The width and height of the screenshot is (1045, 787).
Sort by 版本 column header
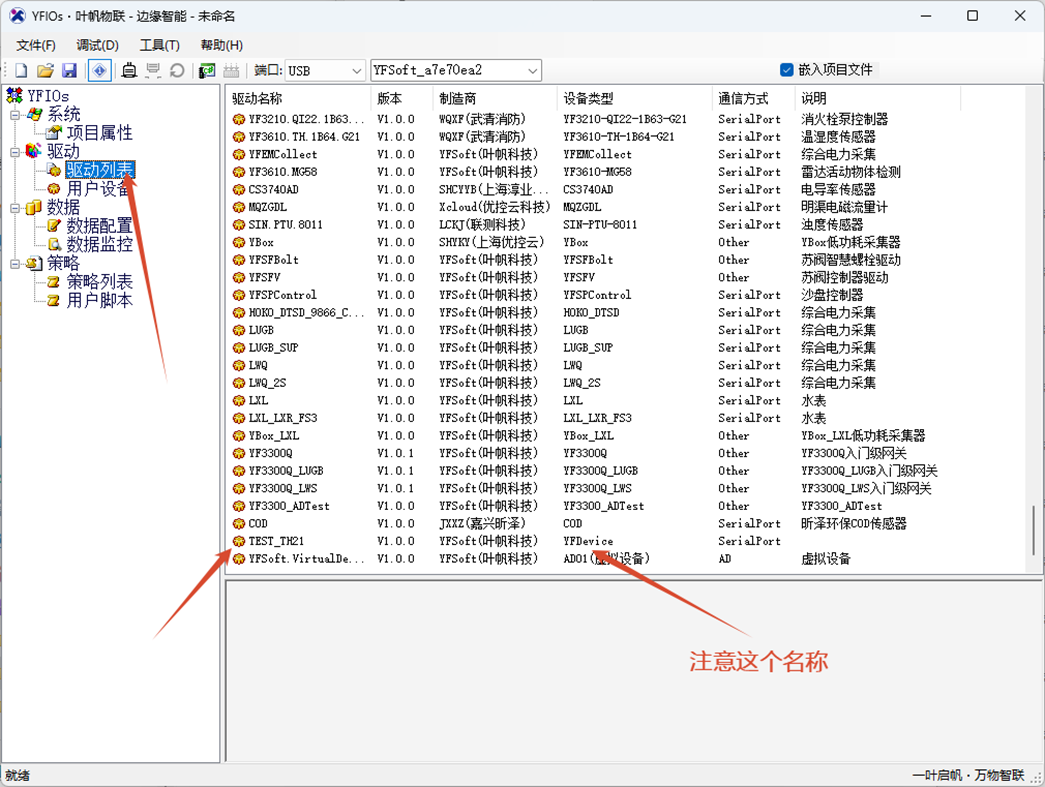click(402, 99)
